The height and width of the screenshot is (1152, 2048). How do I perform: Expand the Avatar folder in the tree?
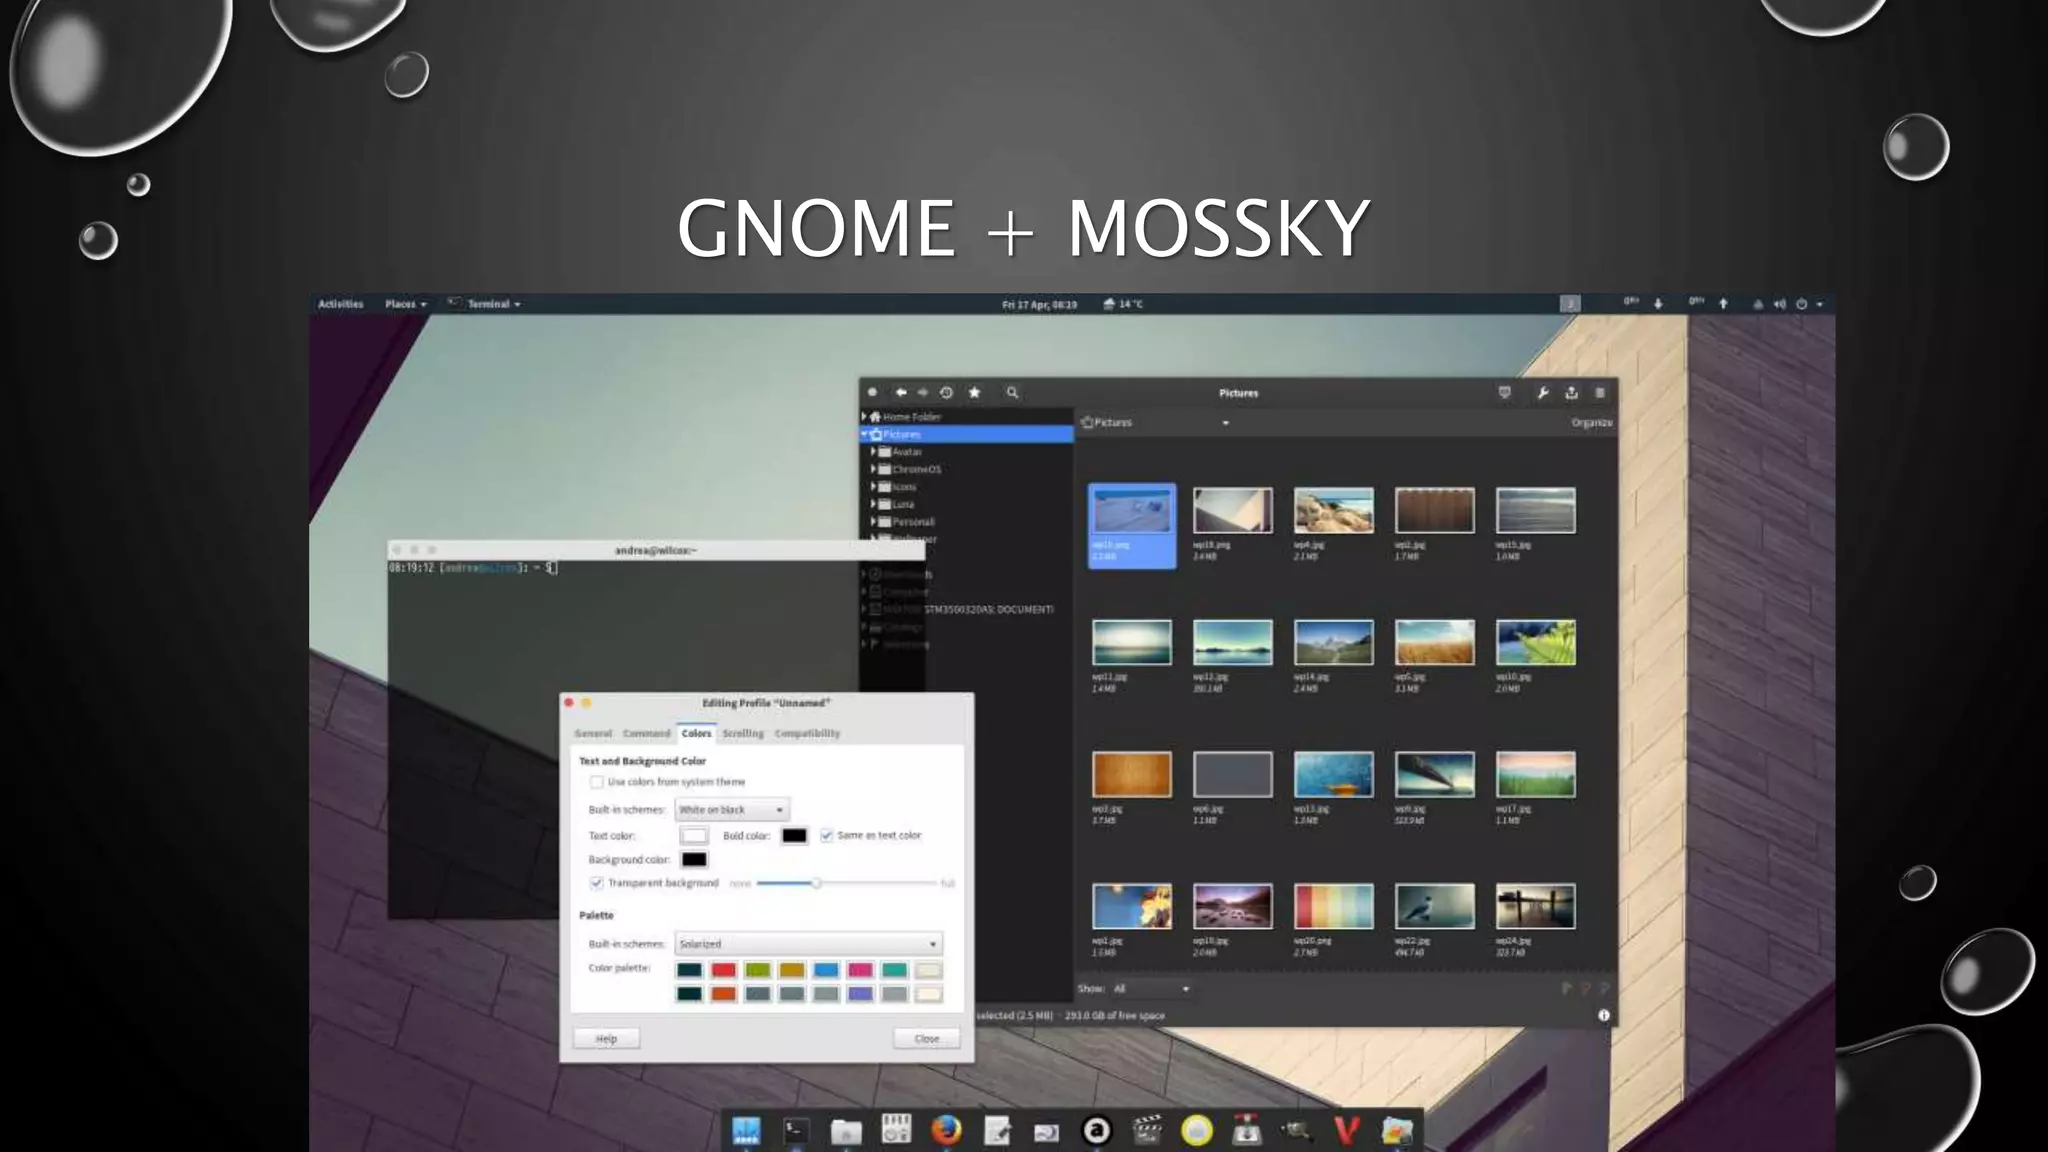[873, 452]
